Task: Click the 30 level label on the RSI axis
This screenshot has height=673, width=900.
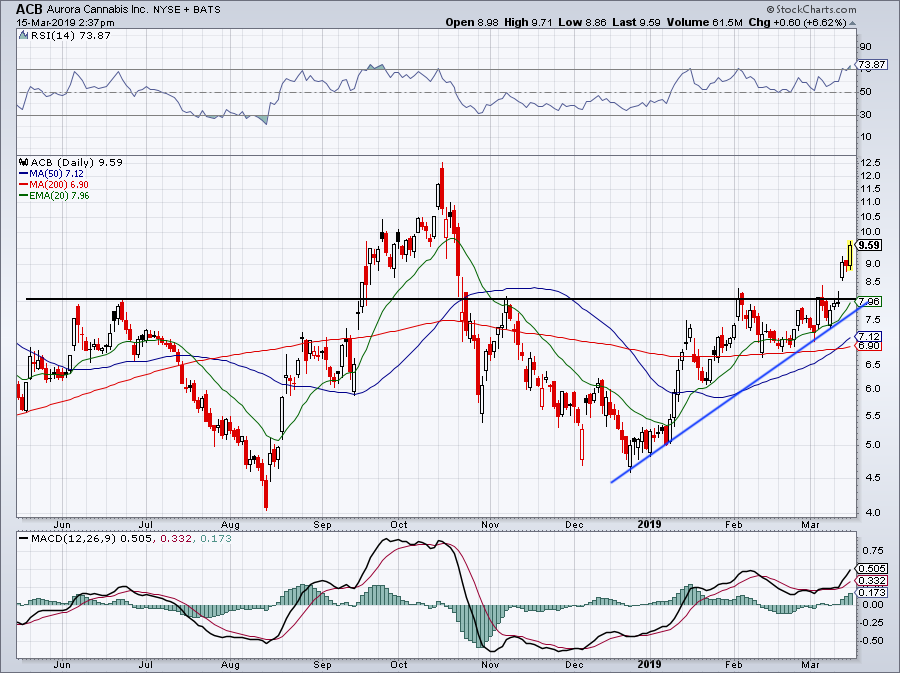Action: tap(866, 115)
